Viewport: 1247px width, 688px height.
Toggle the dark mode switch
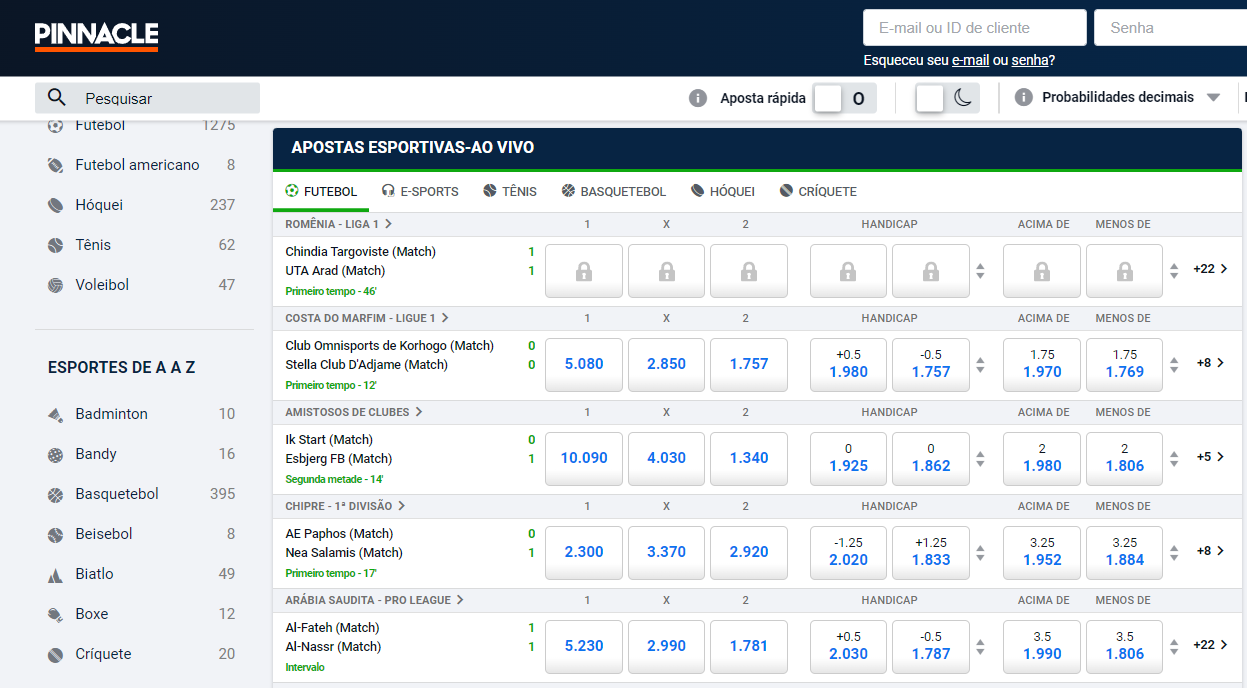(947, 98)
